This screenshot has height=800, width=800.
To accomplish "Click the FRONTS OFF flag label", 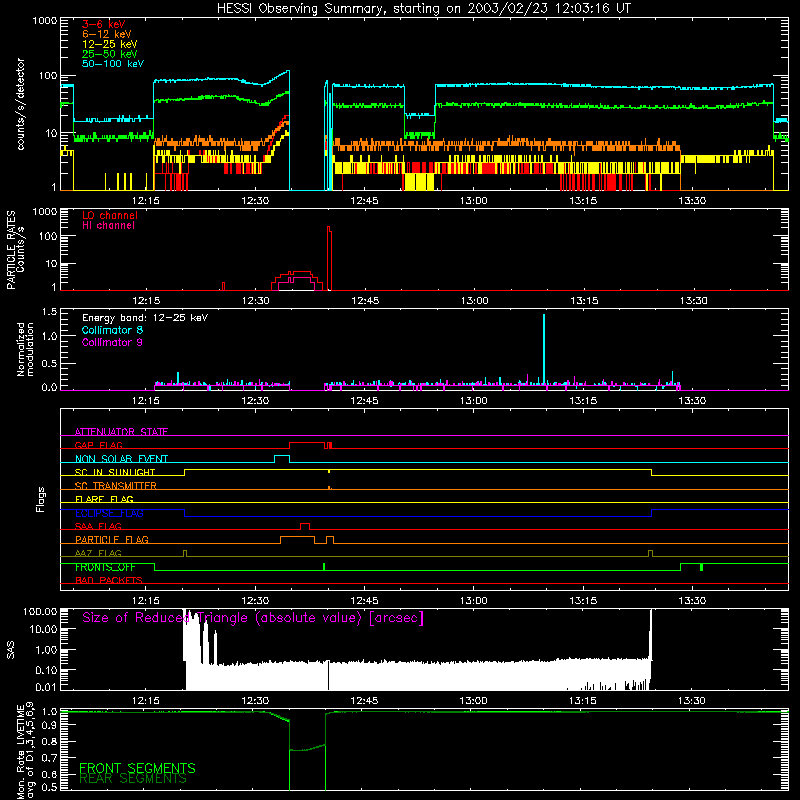I will [x=105, y=567].
